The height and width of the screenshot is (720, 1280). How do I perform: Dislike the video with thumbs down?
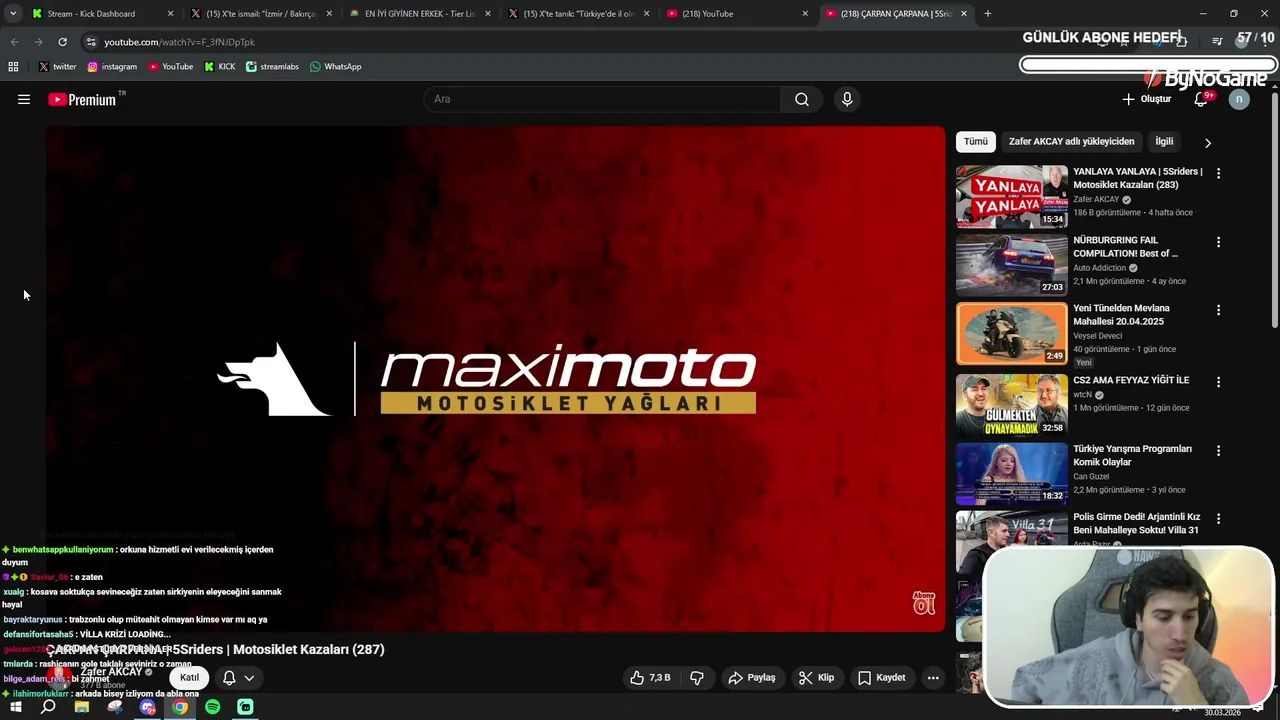click(697, 678)
